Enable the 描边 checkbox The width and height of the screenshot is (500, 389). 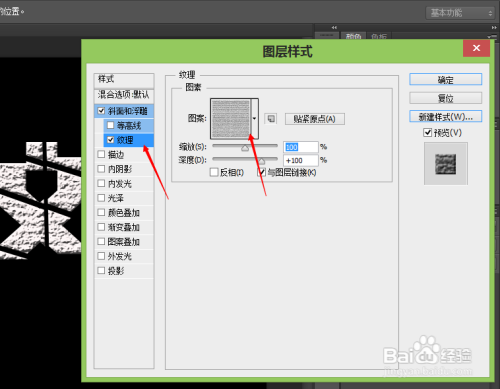click(101, 154)
